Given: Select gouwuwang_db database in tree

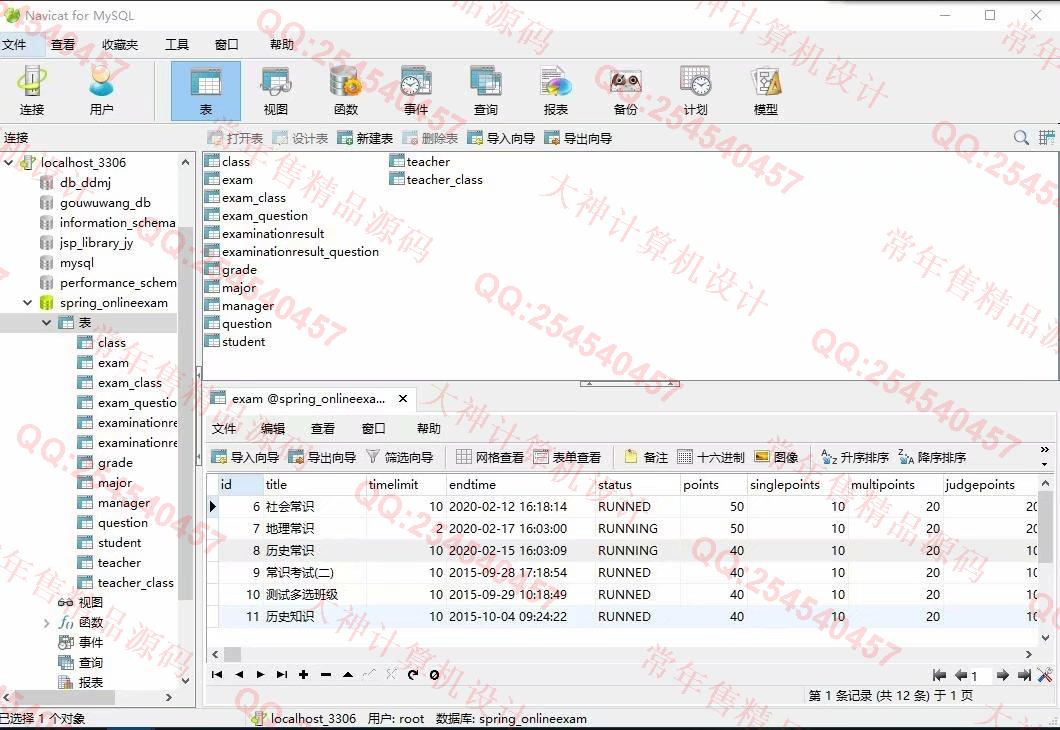Looking at the screenshot, I should point(105,203).
